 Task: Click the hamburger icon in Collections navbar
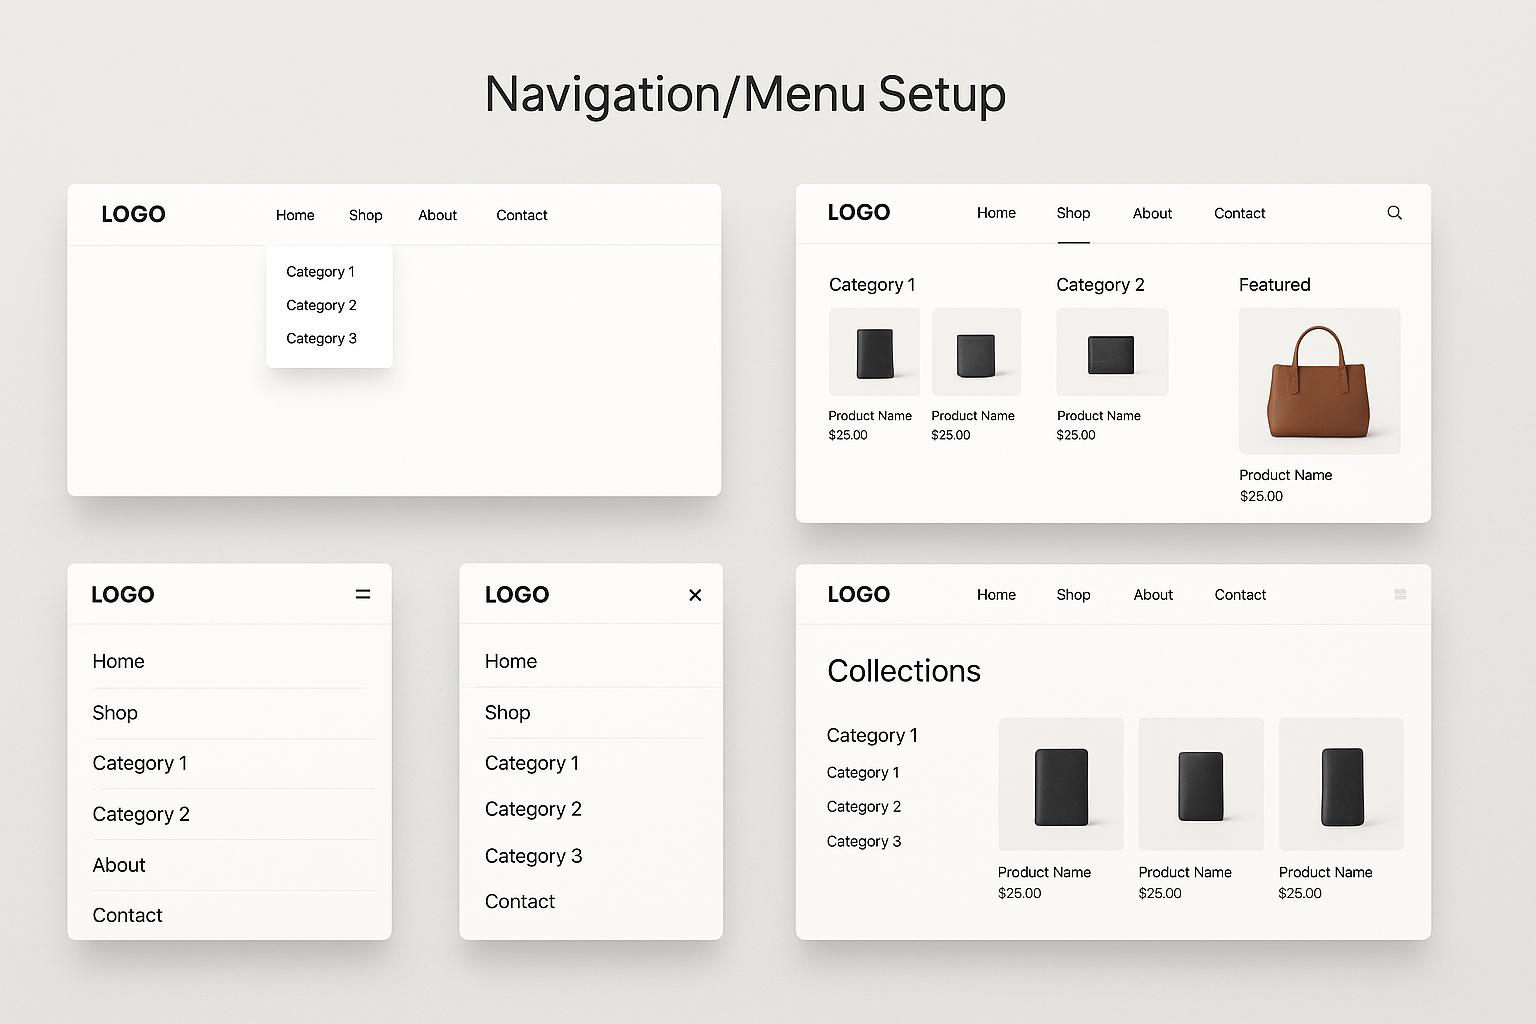(x=1400, y=594)
